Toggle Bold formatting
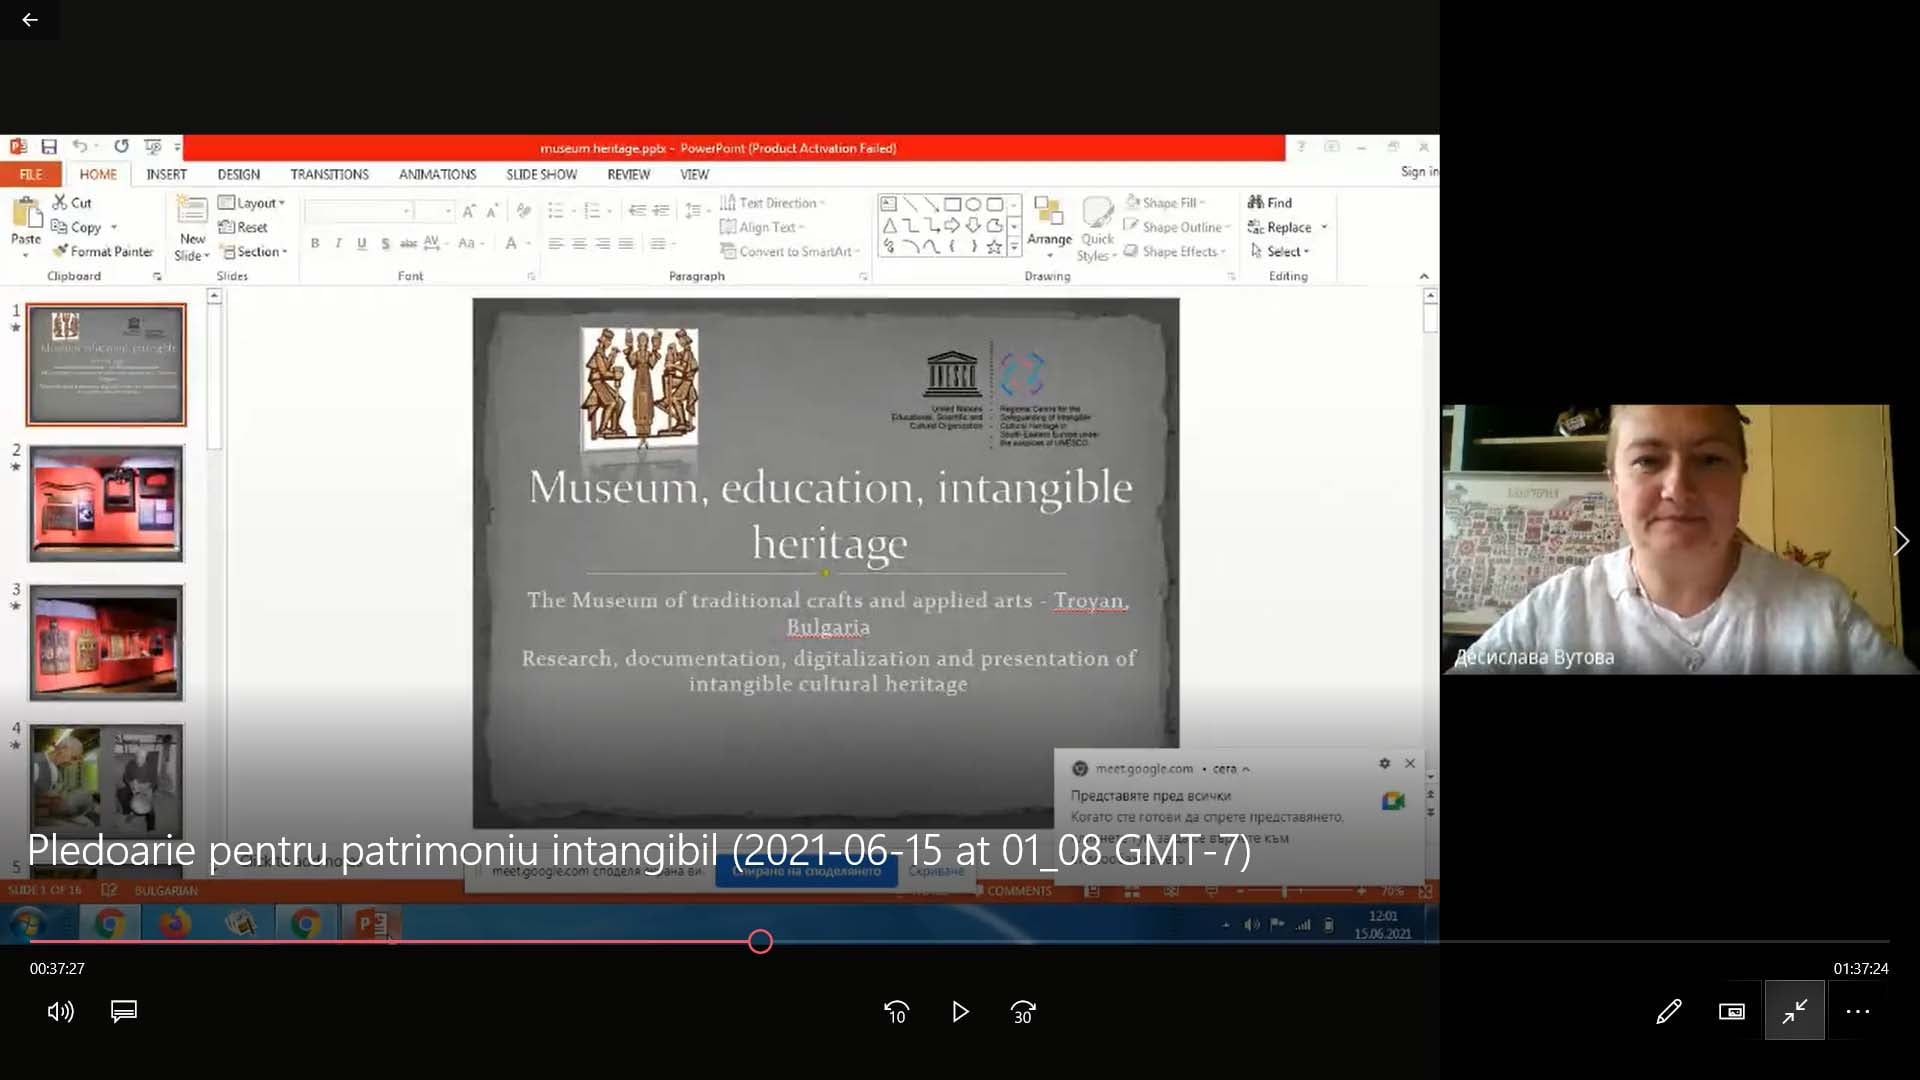The height and width of the screenshot is (1080, 1920). 315,243
